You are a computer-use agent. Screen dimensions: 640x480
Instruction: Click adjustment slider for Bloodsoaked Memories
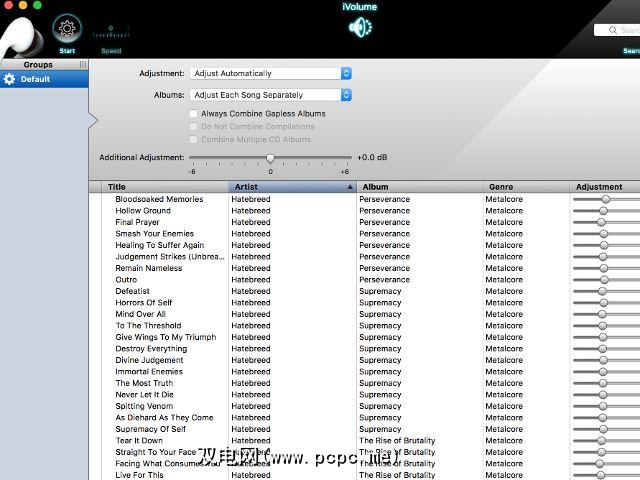click(606, 199)
